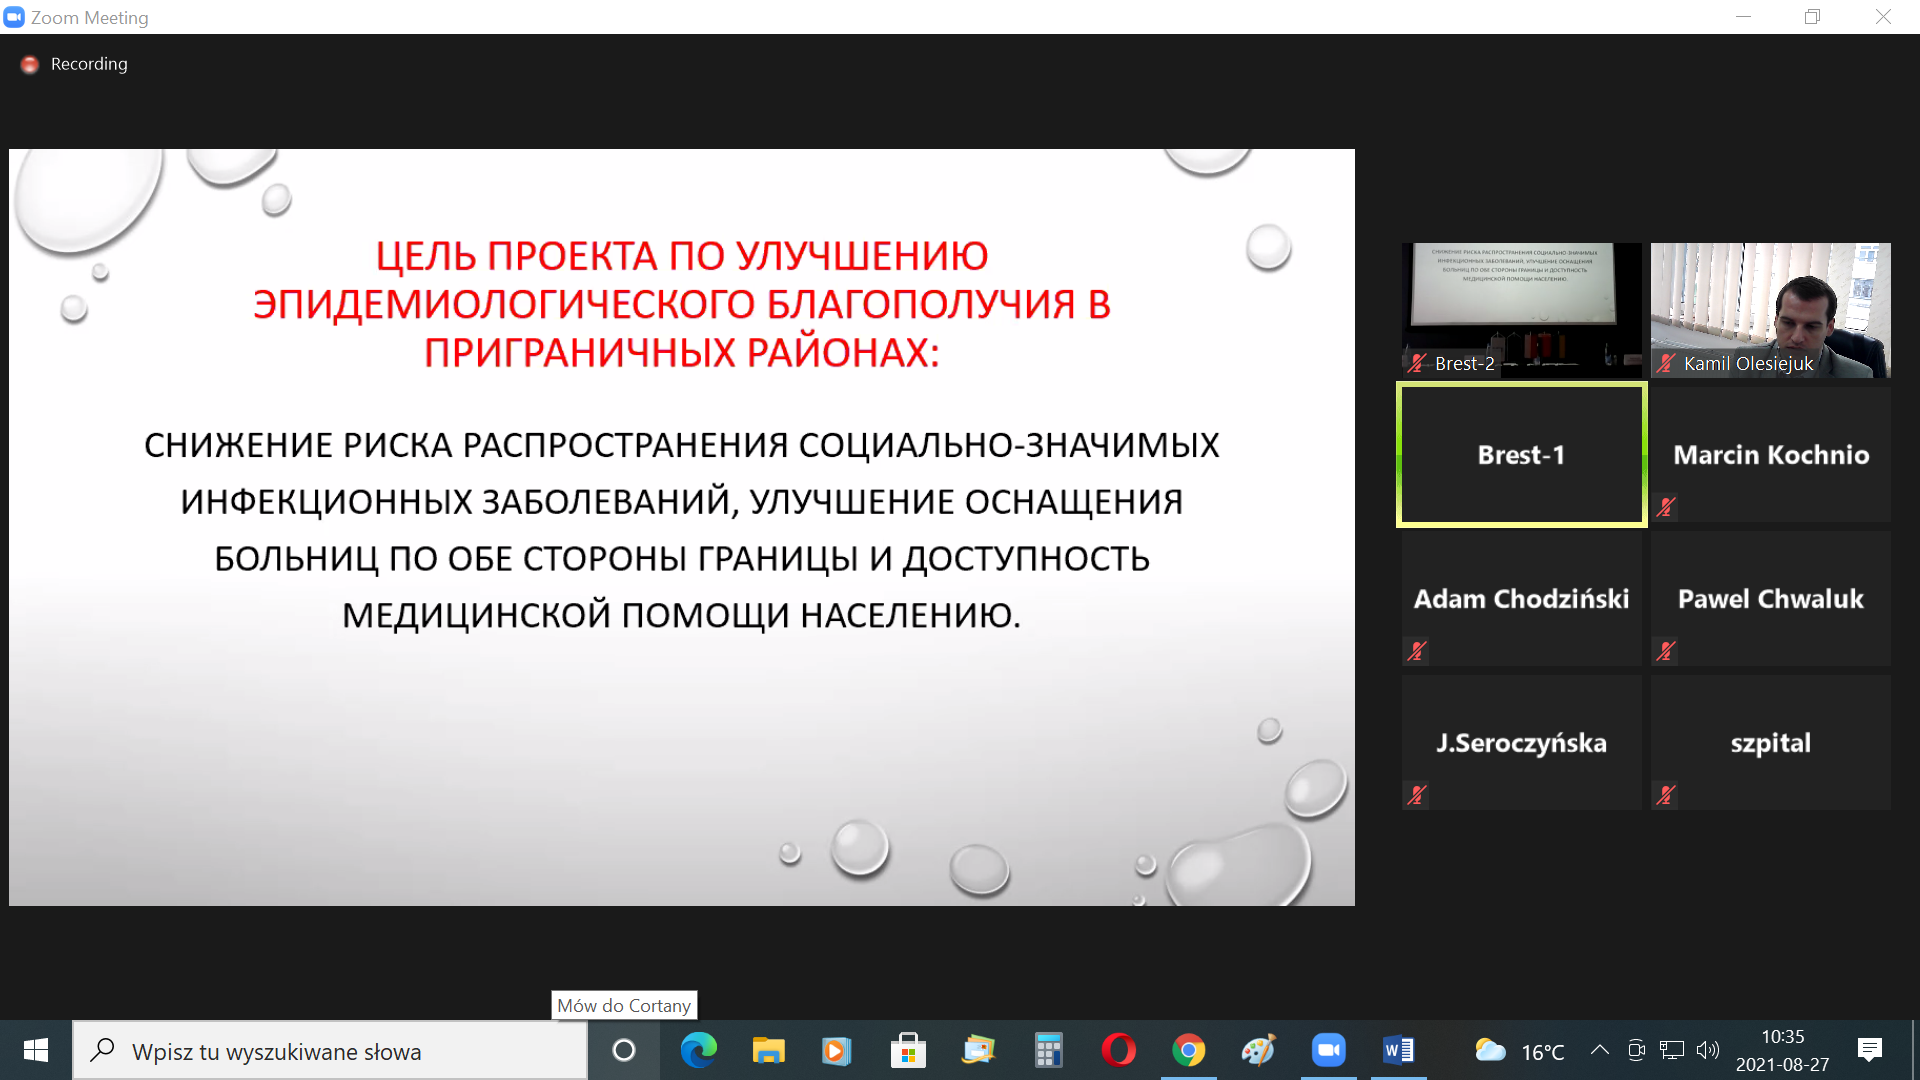
Task: Click muted microphone icon on Marcin Kochnio tile
Action: pyautogui.click(x=1666, y=507)
